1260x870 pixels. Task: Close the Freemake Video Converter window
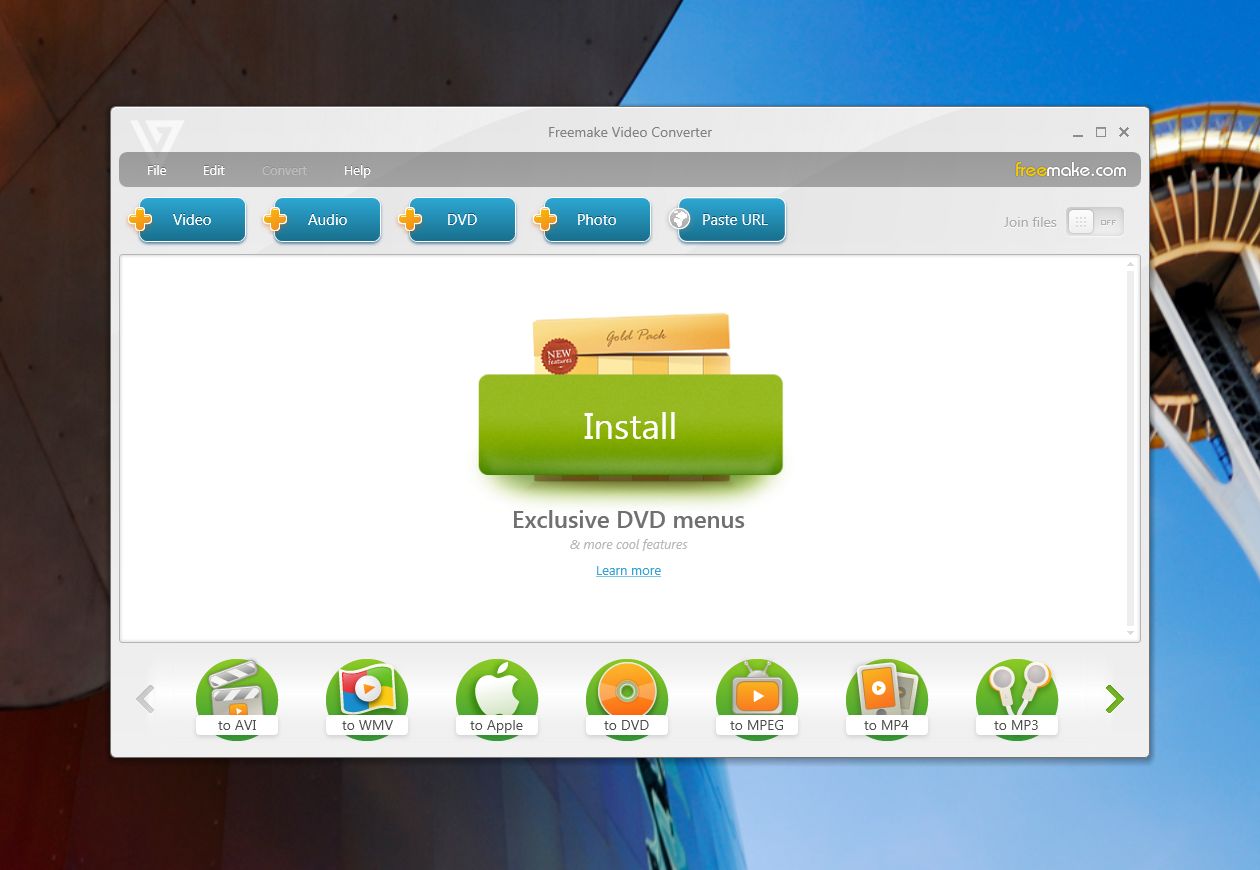pyautogui.click(x=1124, y=132)
